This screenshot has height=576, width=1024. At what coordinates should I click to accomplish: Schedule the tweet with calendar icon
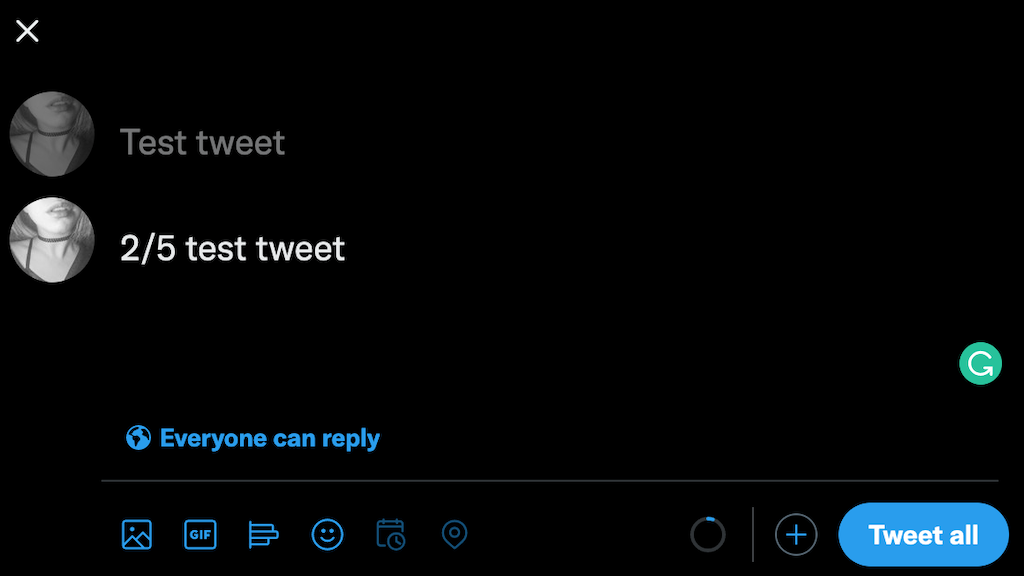[391, 535]
